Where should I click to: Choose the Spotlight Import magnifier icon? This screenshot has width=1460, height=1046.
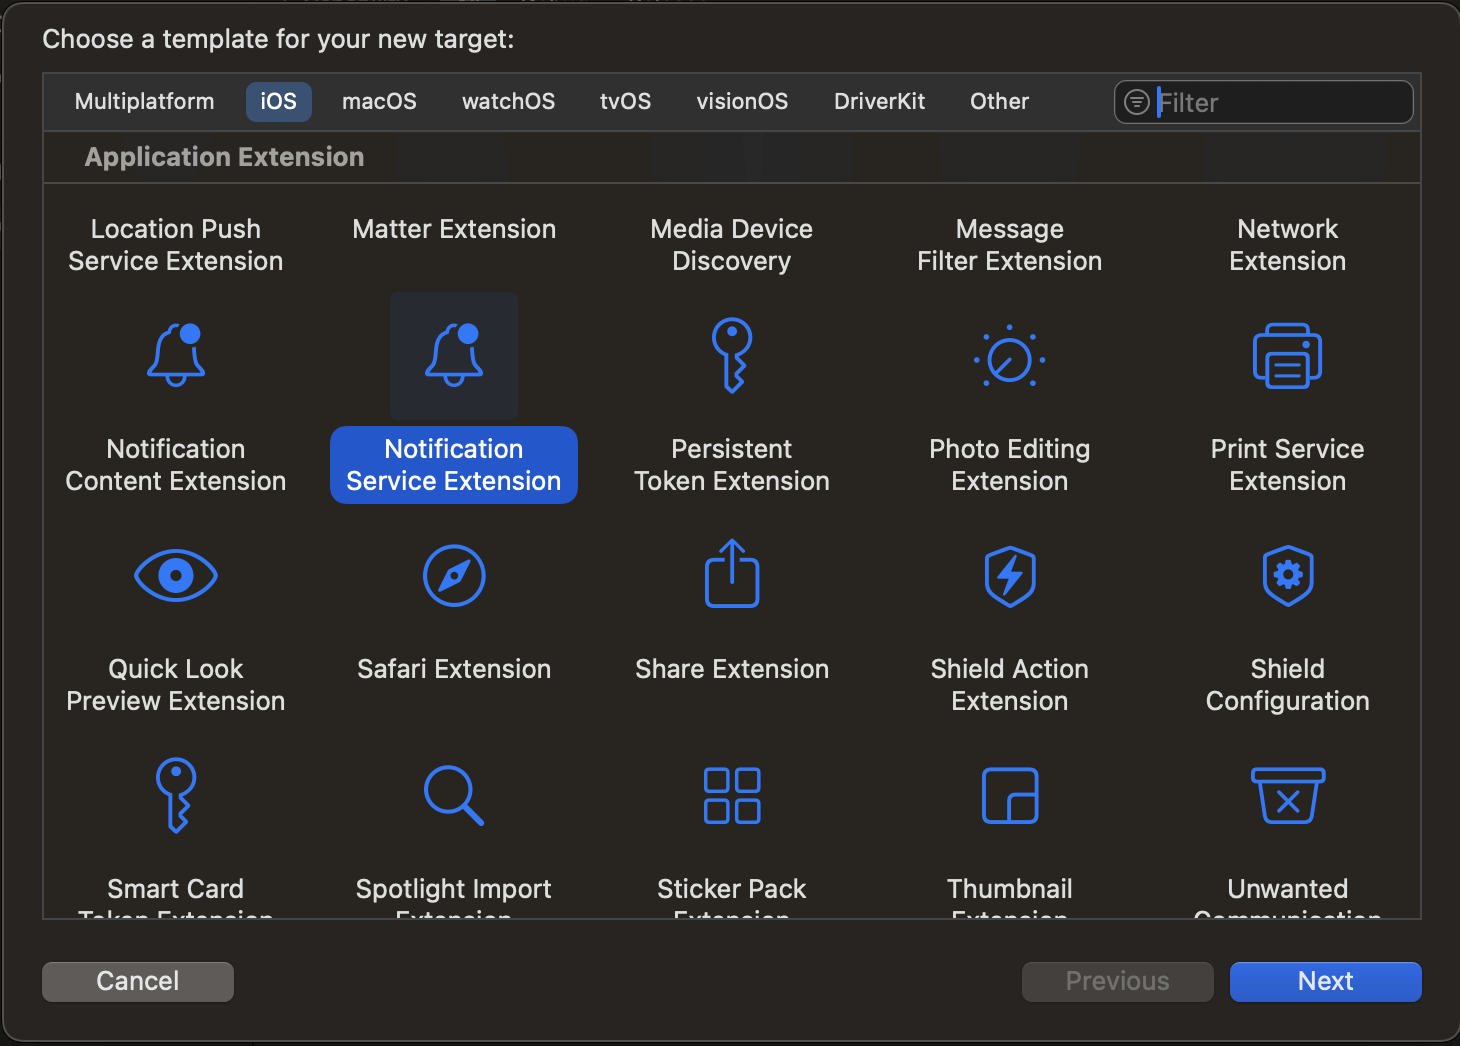pos(454,795)
